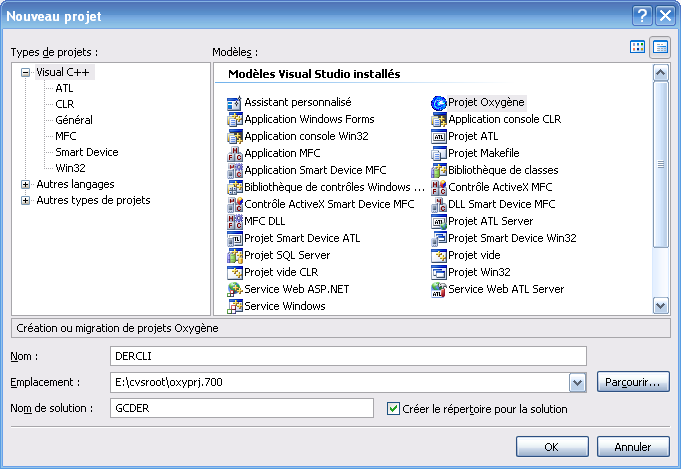Select the Contrôle ActiveX MFC icon
681x469 pixels.
[x=439, y=187]
